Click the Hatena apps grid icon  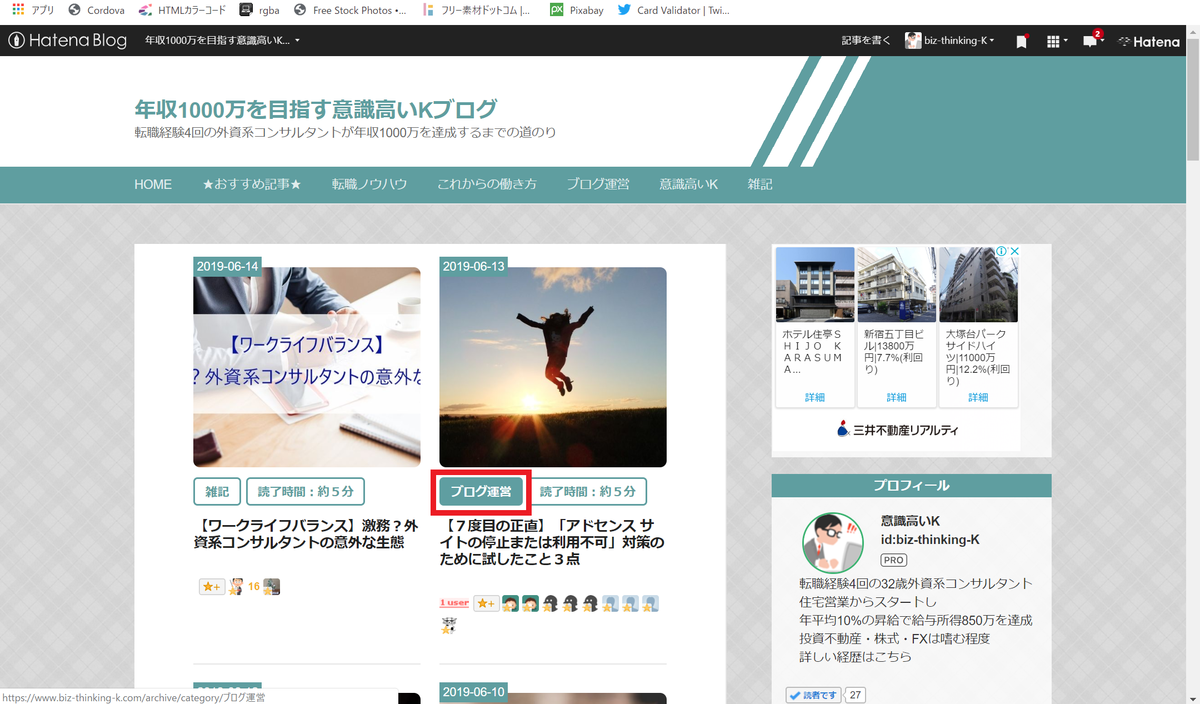[1053, 41]
